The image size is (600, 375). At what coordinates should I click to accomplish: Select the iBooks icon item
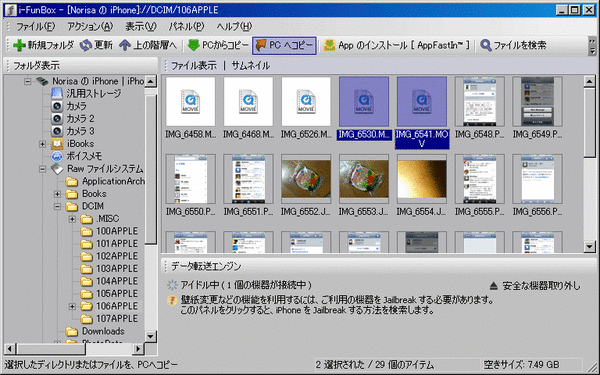pyautogui.click(x=72, y=144)
